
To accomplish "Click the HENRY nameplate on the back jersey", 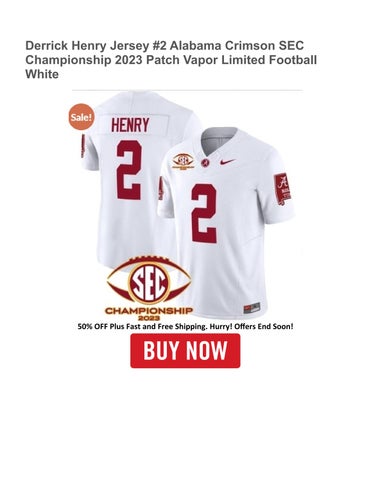I will pos(130,125).
